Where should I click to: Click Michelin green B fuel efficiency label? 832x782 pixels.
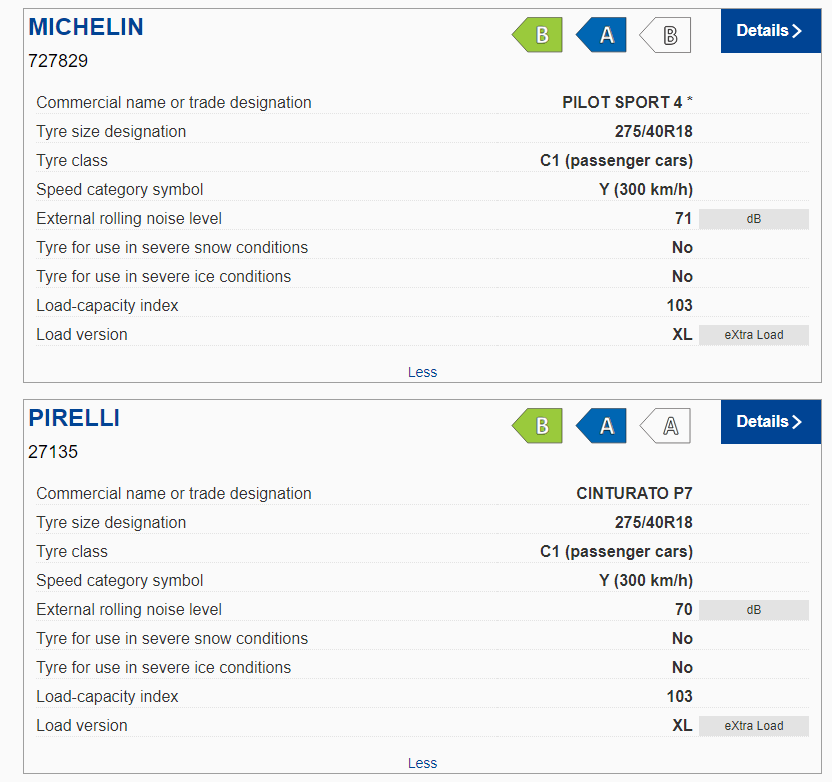[537, 35]
